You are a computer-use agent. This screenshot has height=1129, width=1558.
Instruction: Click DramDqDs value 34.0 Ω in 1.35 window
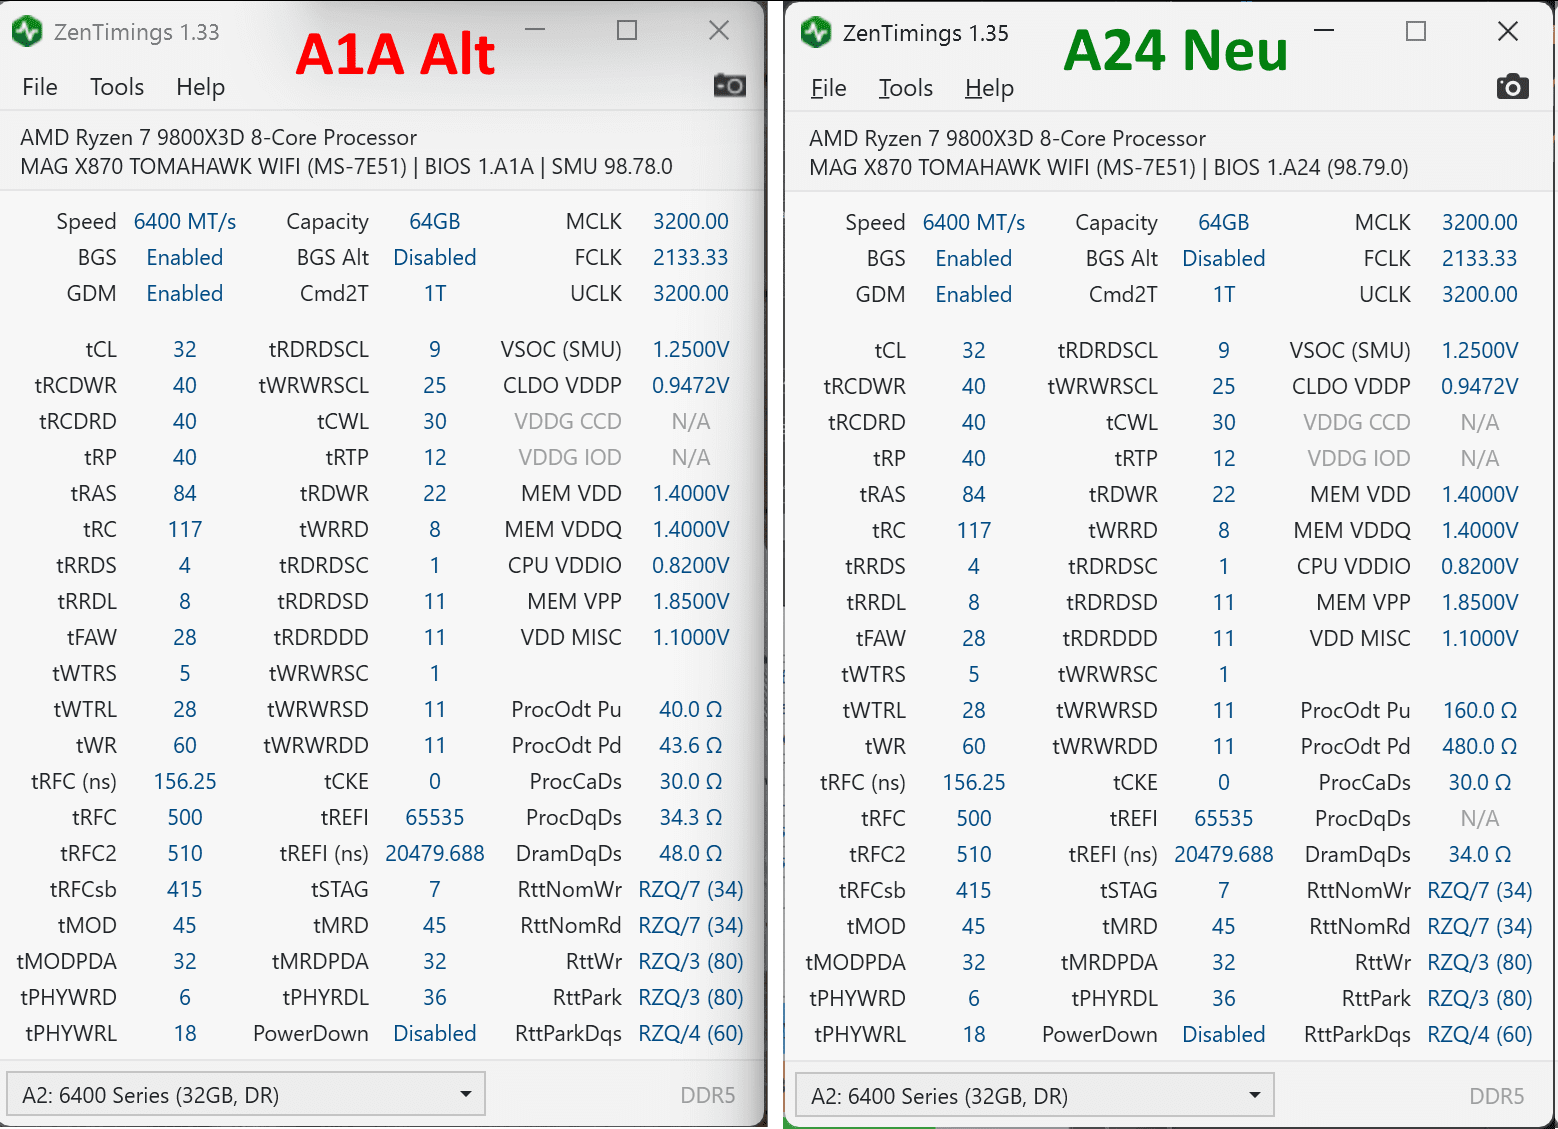pos(1479,854)
